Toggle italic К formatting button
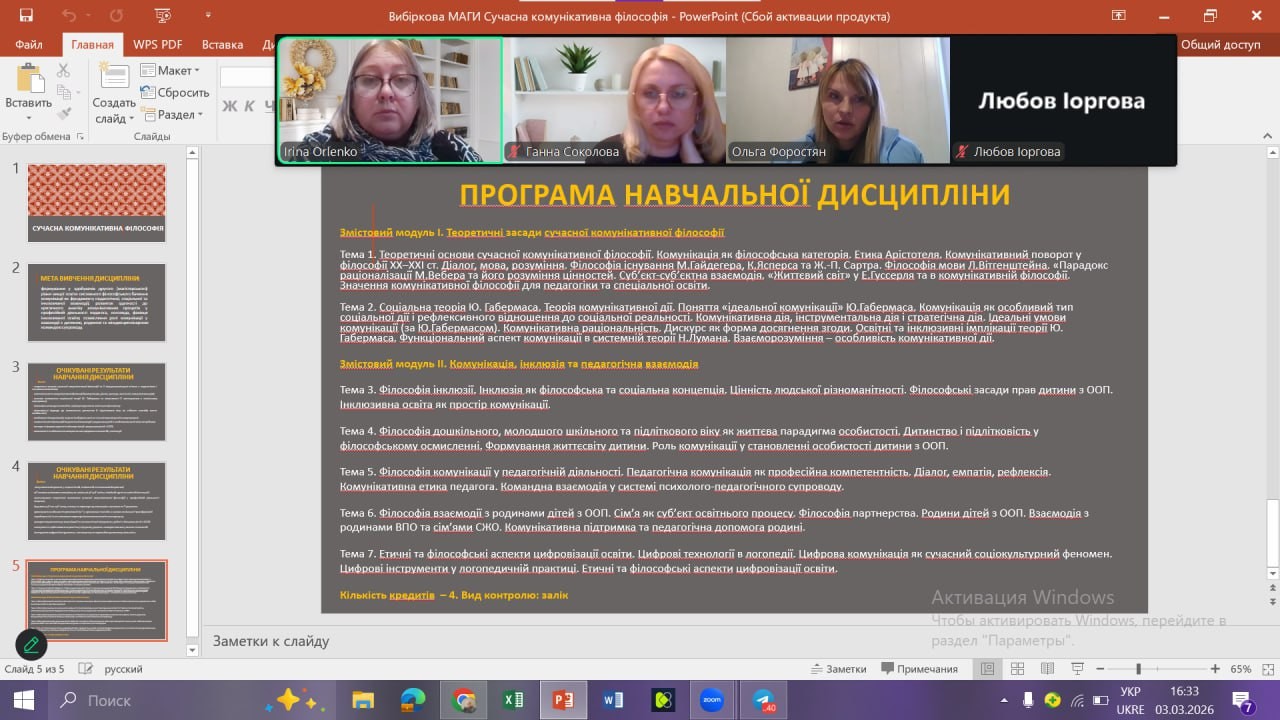The image size is (1280, 720). coord(248,106)
